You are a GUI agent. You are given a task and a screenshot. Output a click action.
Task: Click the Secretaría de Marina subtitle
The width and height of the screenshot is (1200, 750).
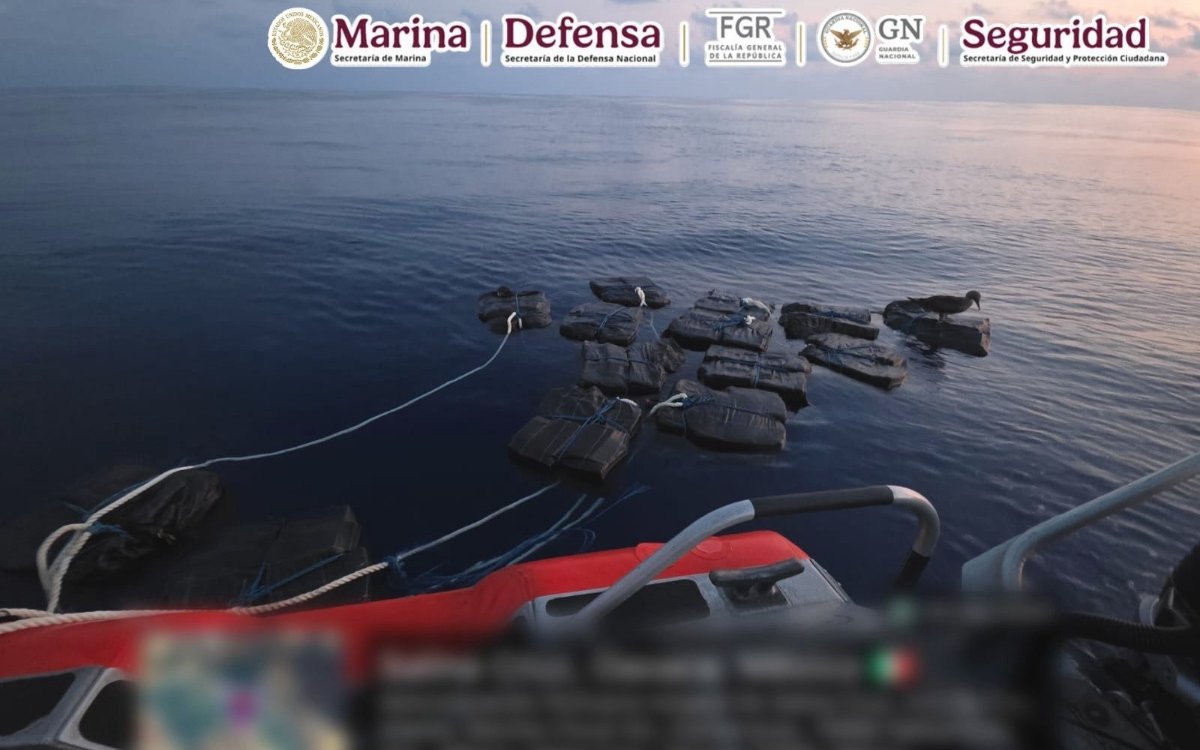click(x=380, y=59)
